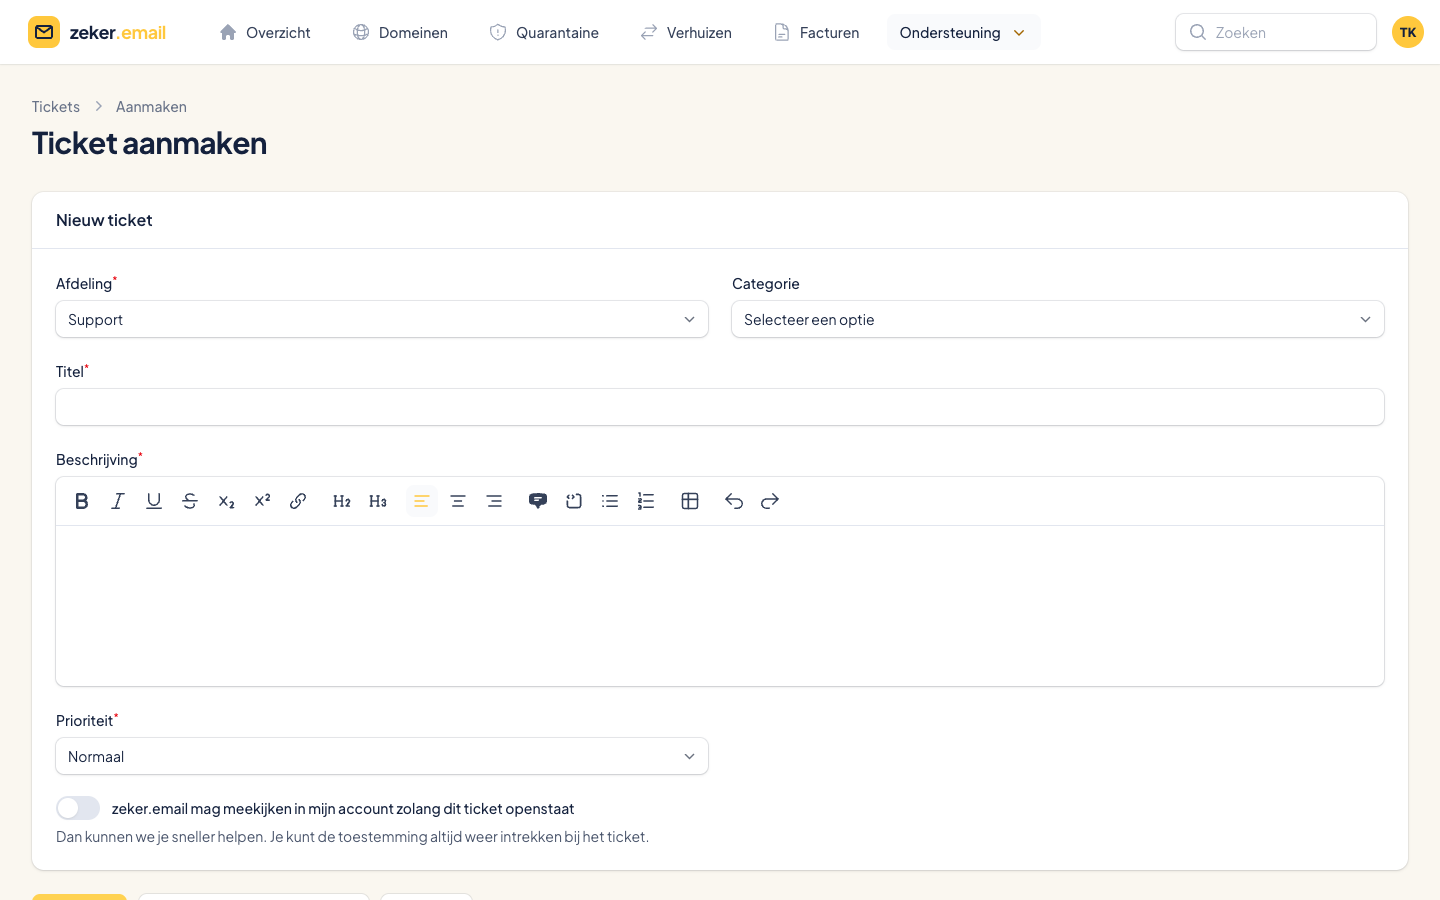Start a numbered list
The width and height of the screenshot is (1440, 900).
point(646,501)
